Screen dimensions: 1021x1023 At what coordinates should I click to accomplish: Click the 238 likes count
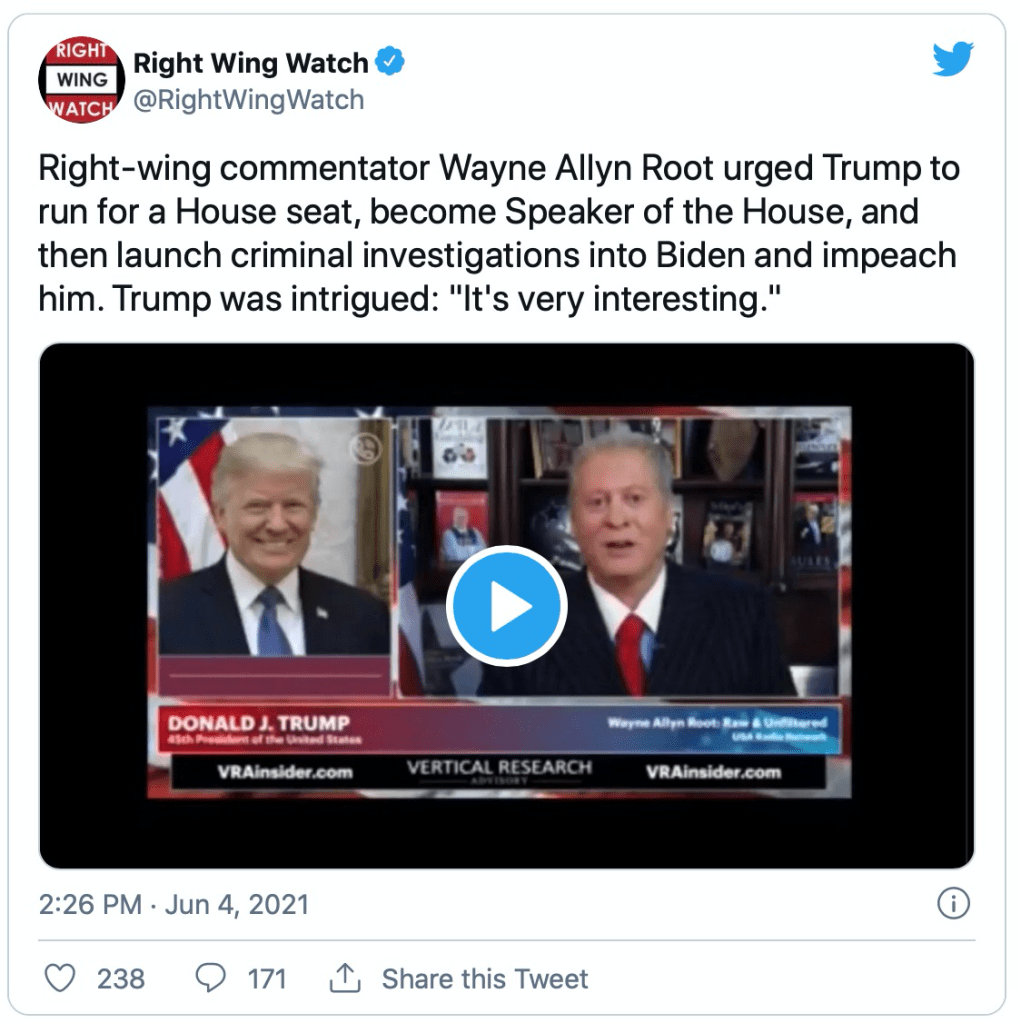(121, 979)
